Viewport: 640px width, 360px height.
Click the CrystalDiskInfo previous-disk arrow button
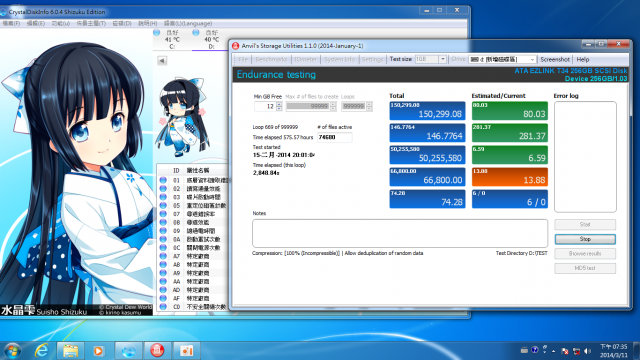pos(162,61)
